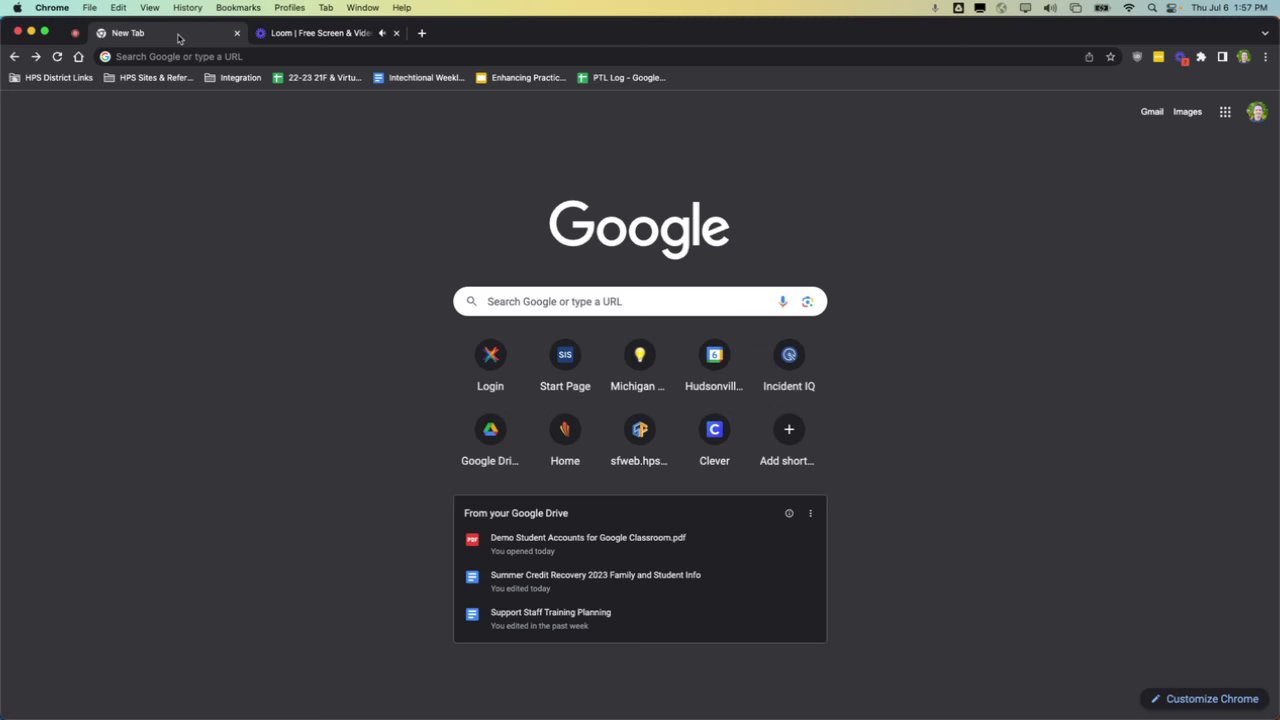Click the Customize Chrome button
This screenshot has width=1280, height=720.
[1204, 699]
